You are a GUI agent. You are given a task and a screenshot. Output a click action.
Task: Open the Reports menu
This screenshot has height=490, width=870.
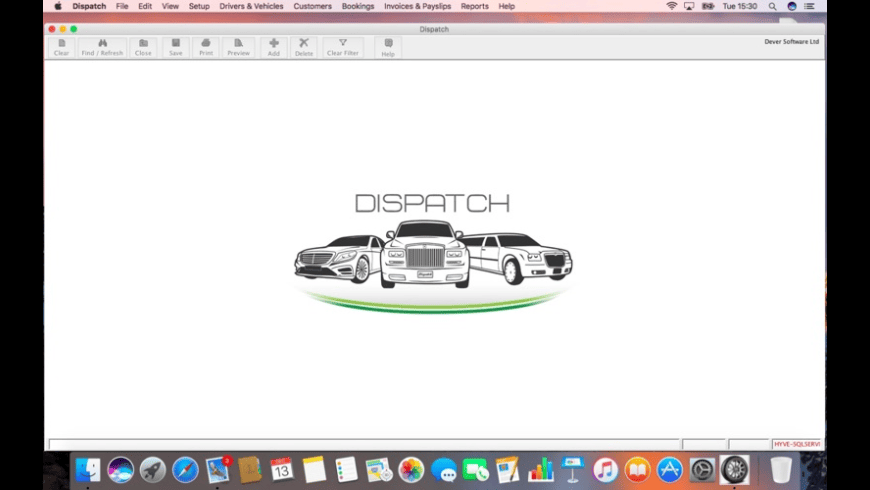click(474, 6)
